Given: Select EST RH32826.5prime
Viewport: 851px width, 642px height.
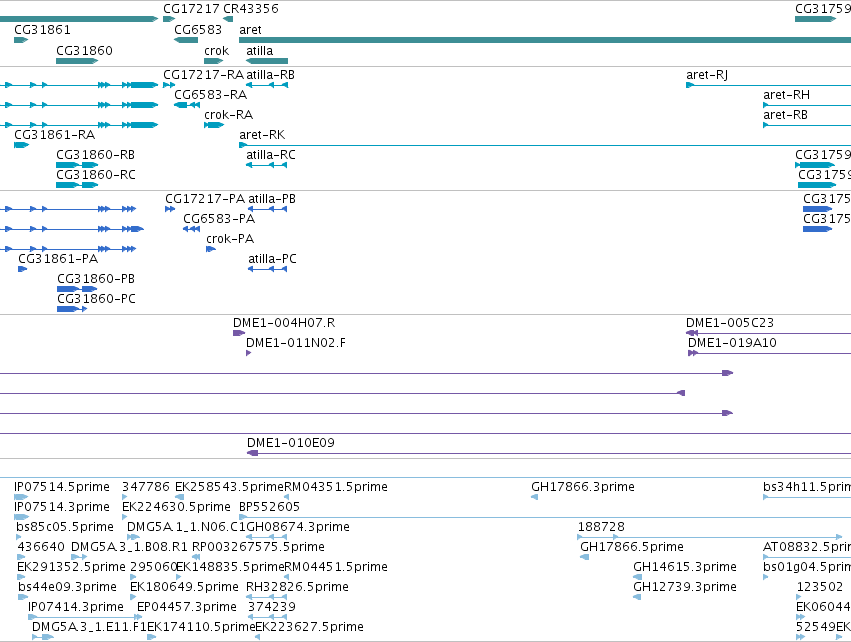Looking at the screenshot, I should coord(297,587).
